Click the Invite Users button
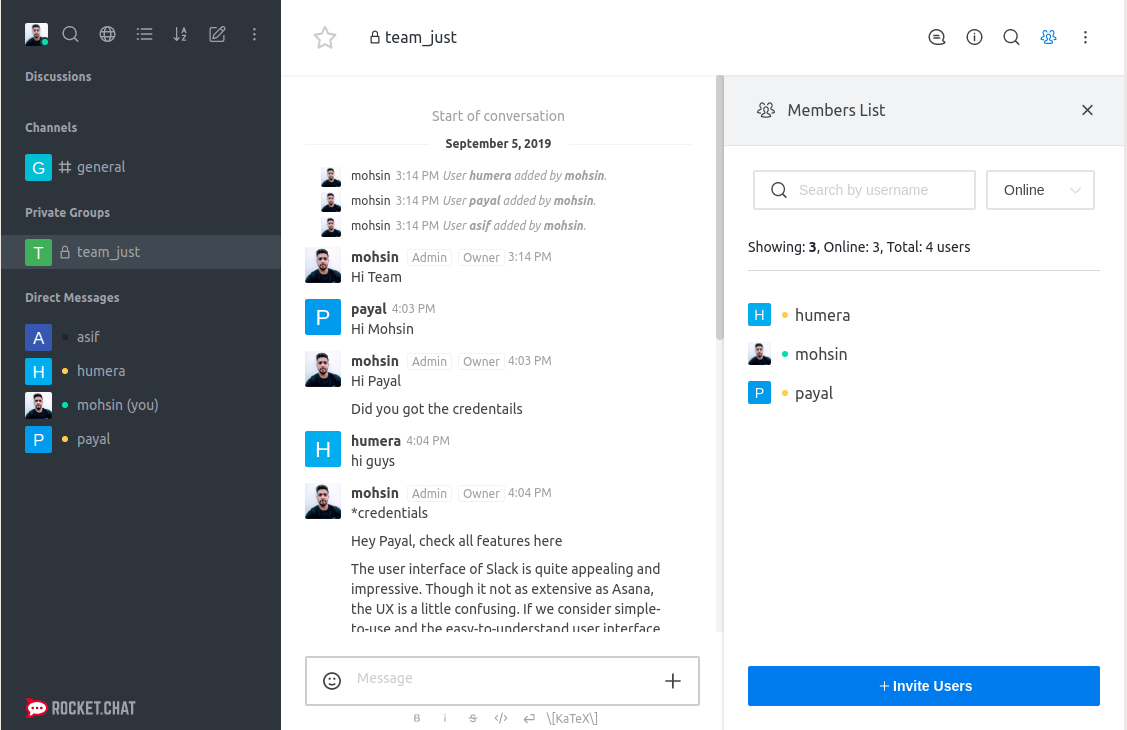This screenshot has width=1127, height=730. click(x=924, y=686)
